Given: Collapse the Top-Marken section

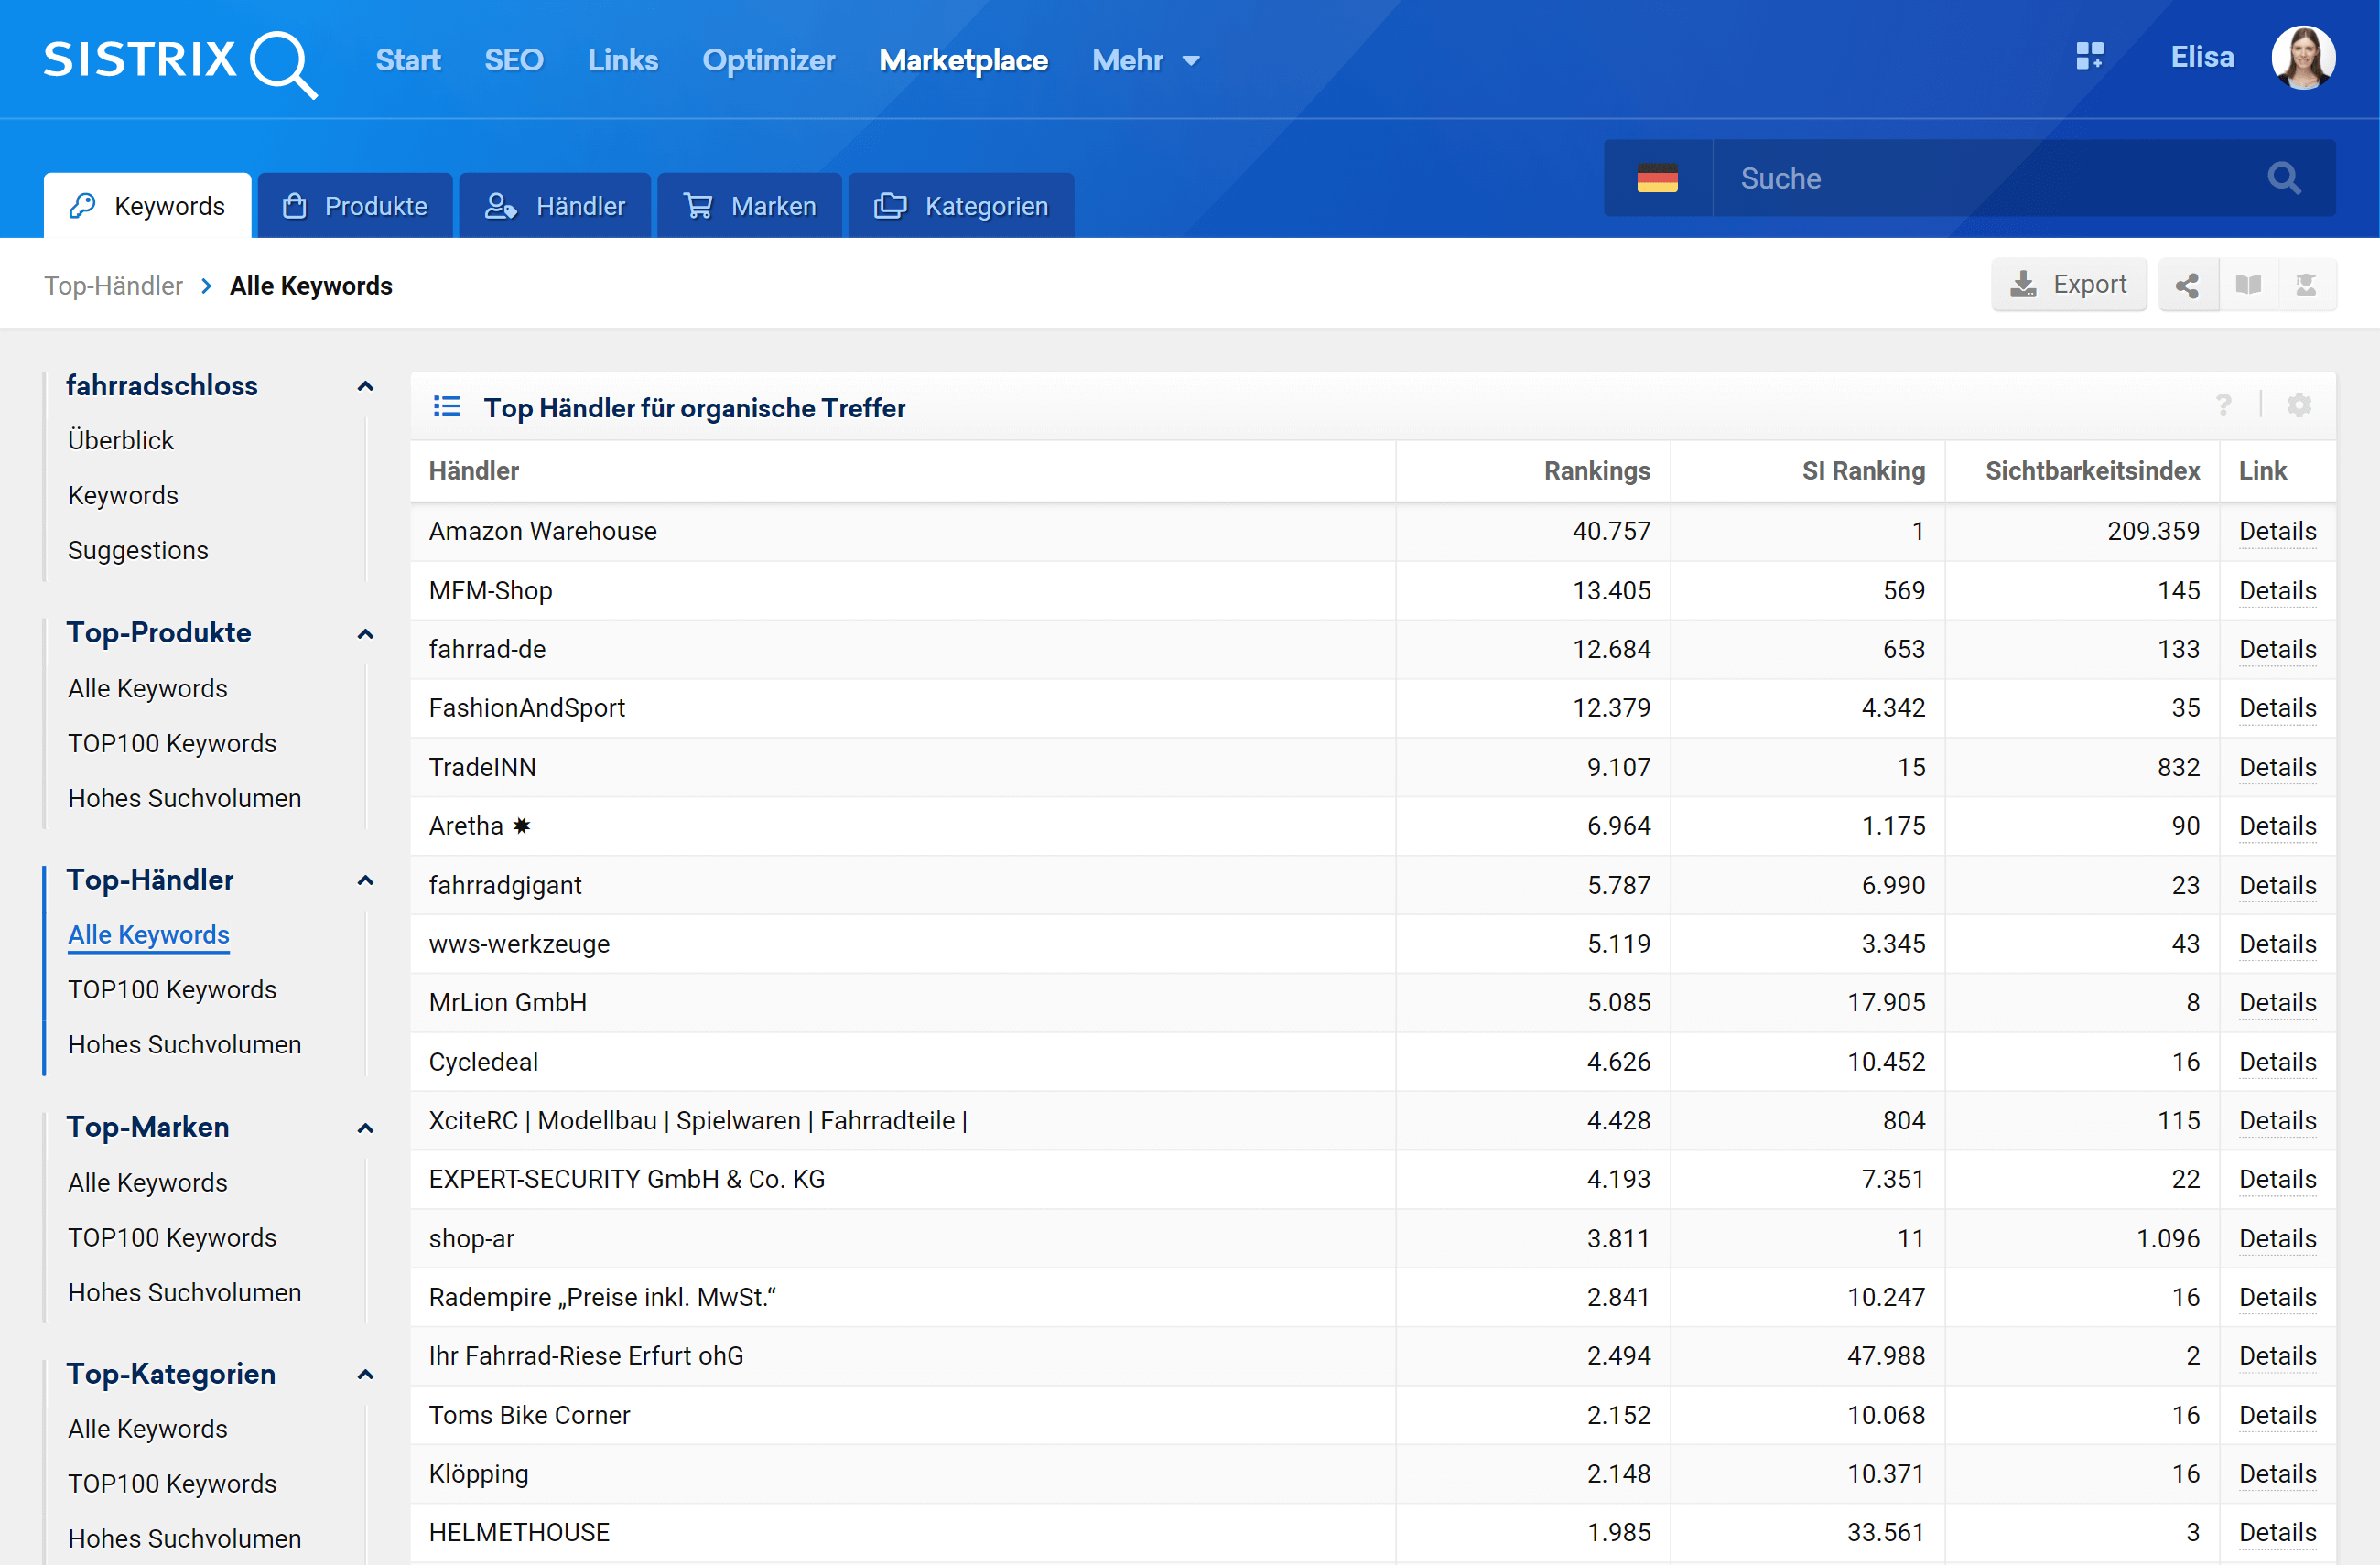Looking at the screenshot, I should pos(365,1128).
